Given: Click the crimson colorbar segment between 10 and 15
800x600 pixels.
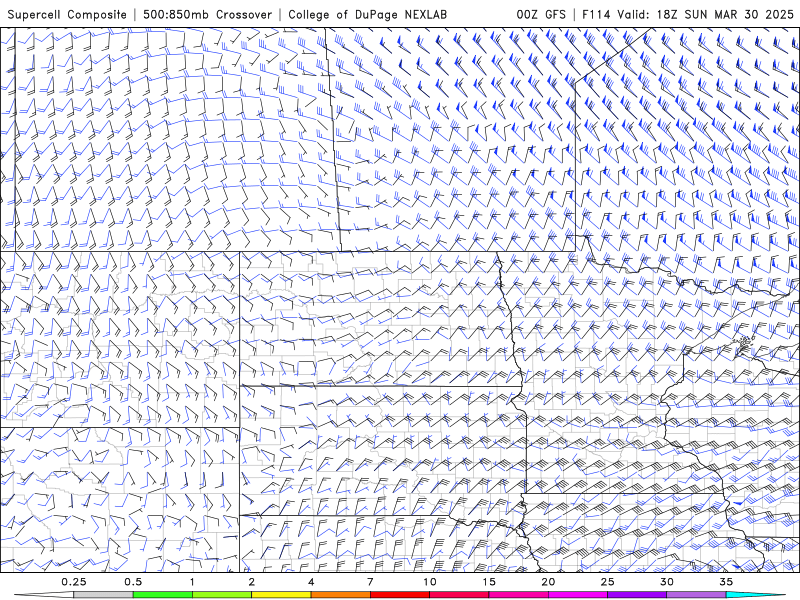Looking at the screenshot, I should (459, 595).
